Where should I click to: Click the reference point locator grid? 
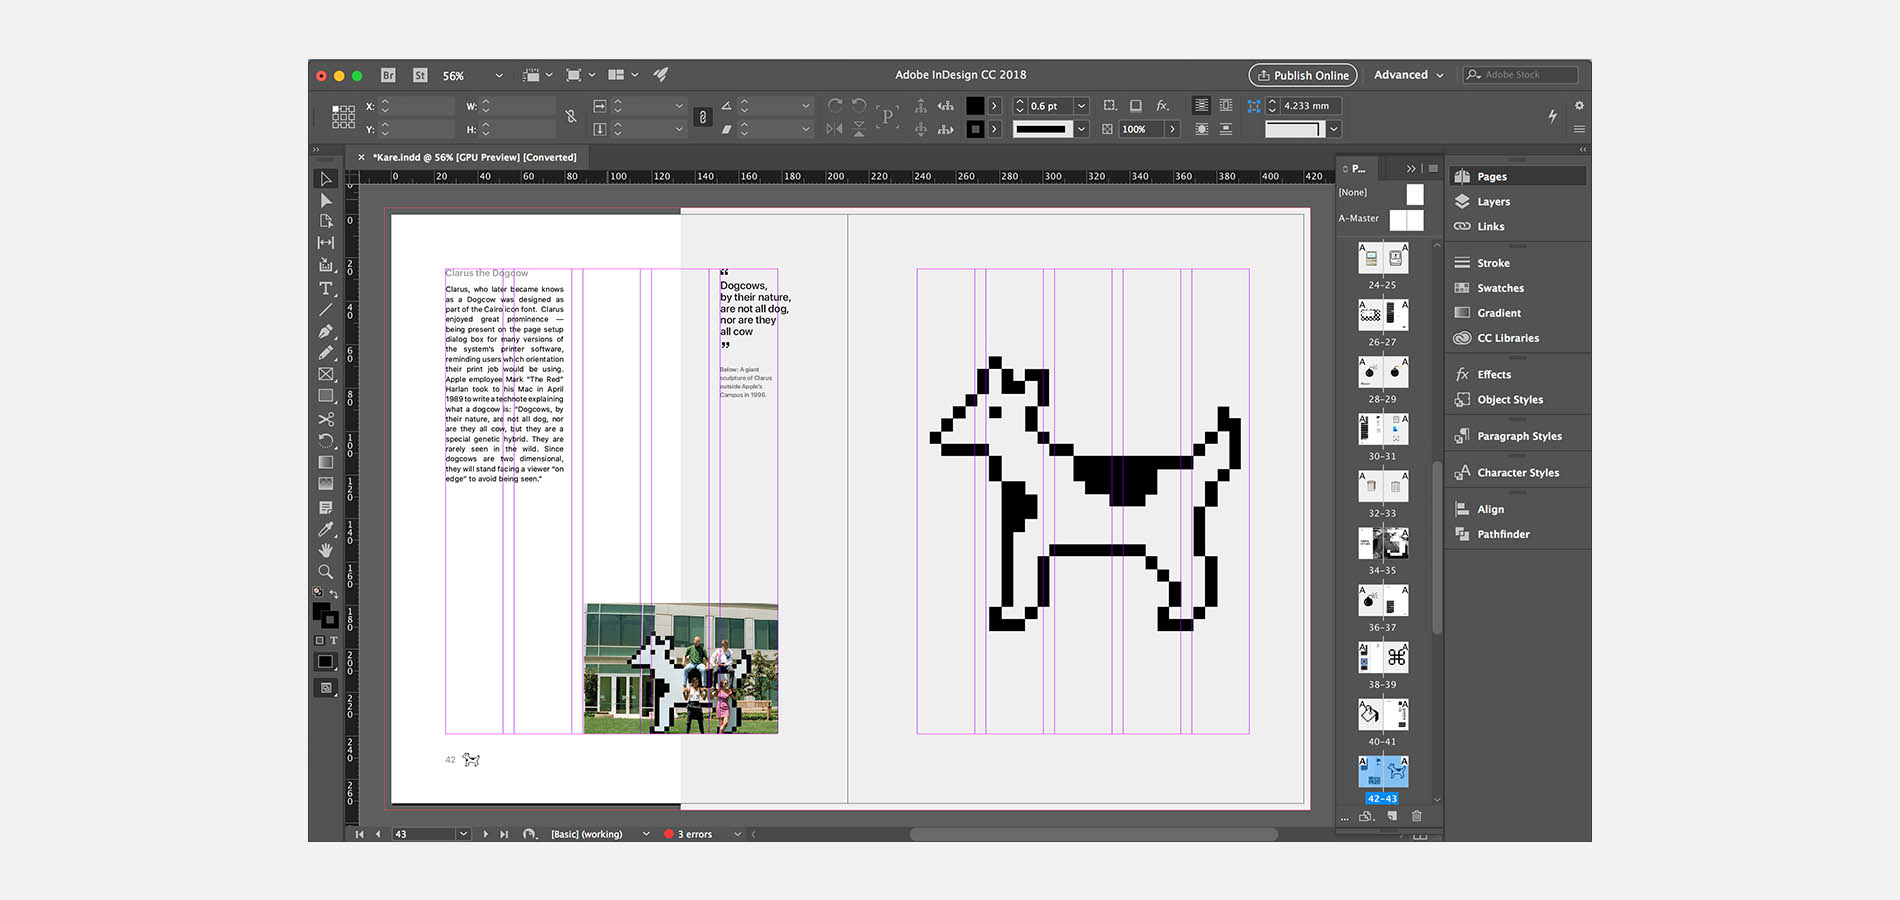(x=343, y=117)
